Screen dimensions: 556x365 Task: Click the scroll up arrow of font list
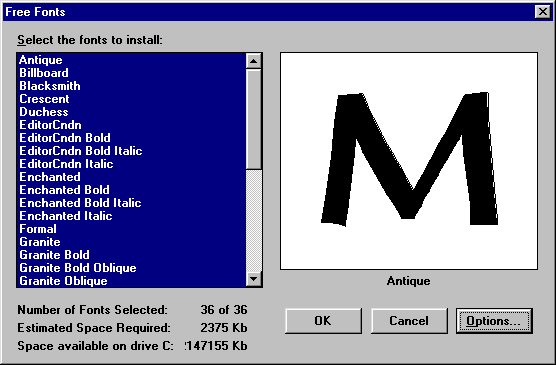click(254, 61)
